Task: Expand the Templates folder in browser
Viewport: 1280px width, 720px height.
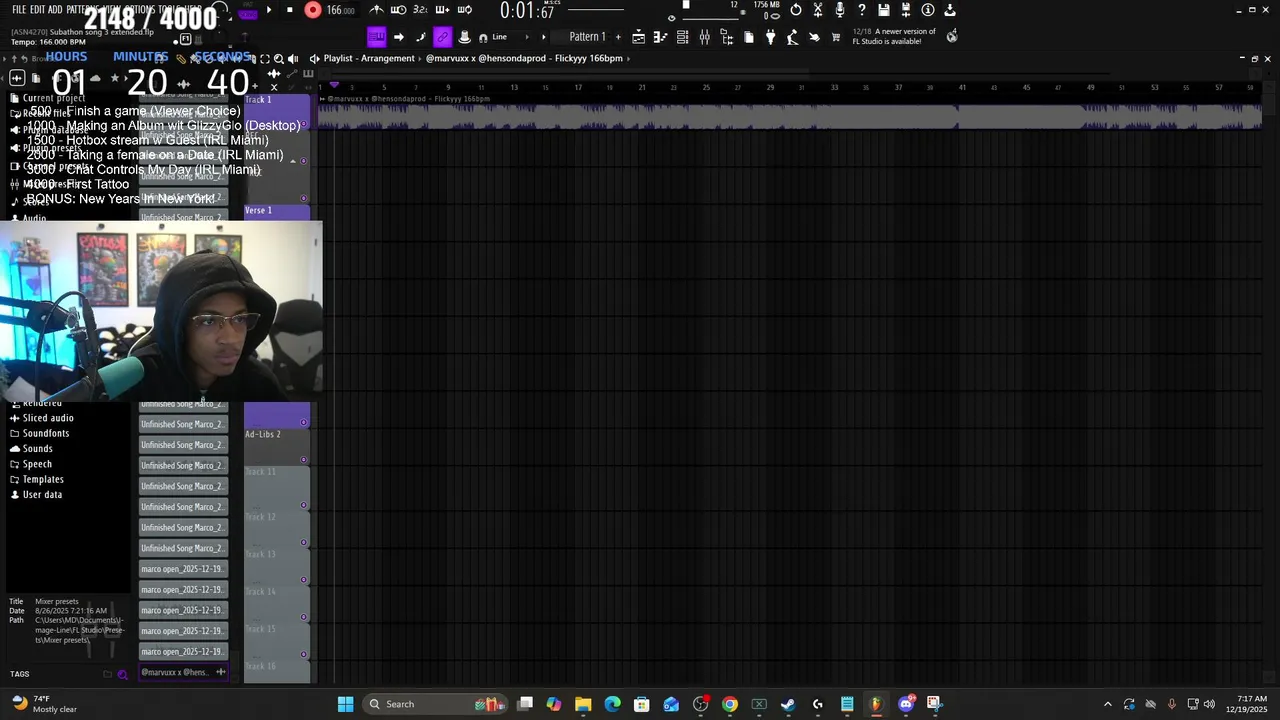Action: pos(43,479)
